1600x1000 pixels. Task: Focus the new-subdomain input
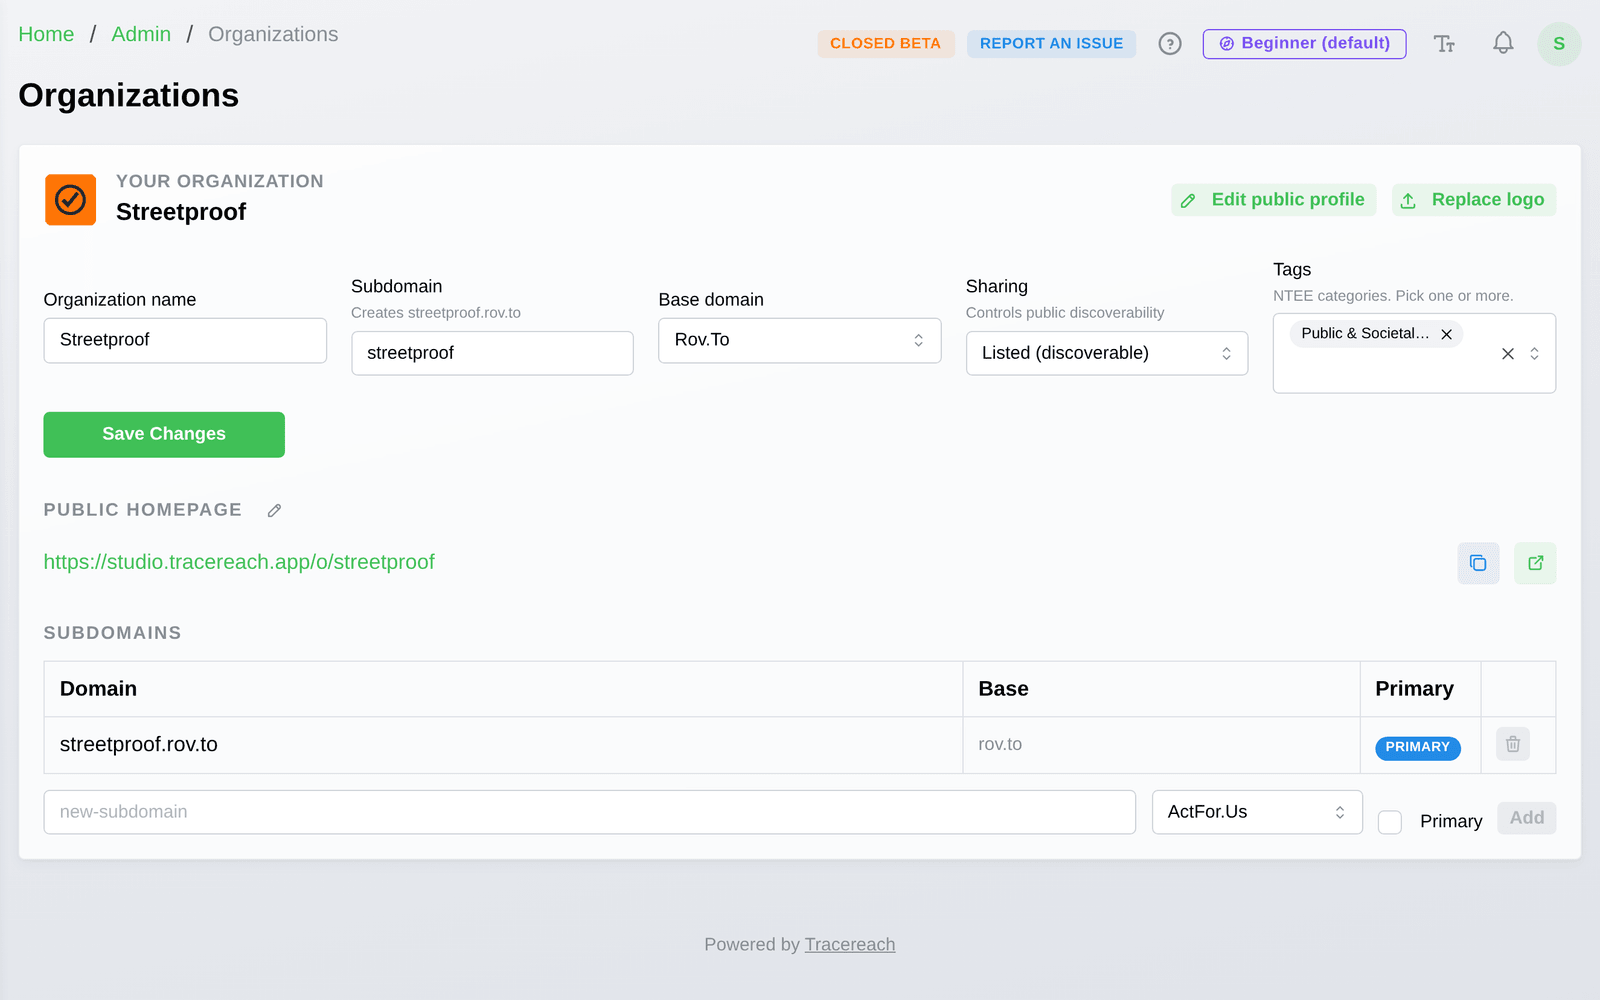[x=590, y=812]
